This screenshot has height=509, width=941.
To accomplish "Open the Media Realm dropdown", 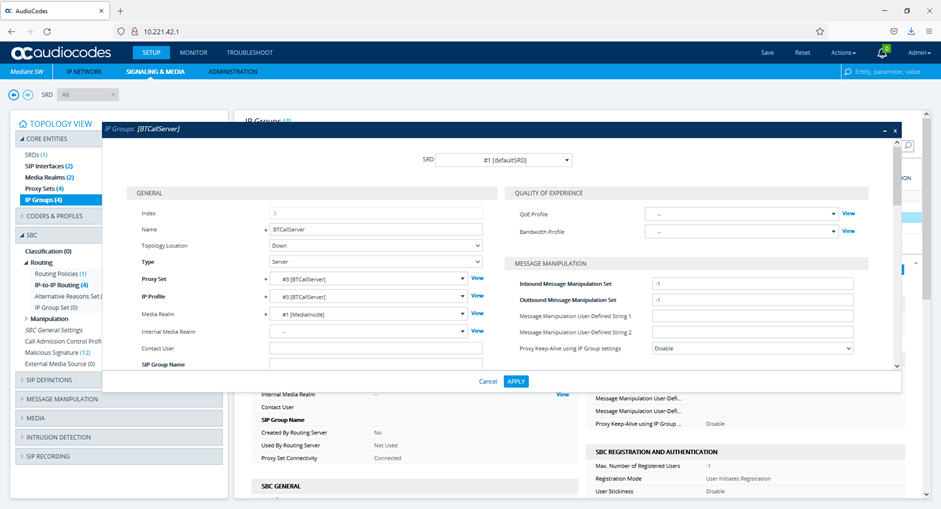I will click(x=368, y=314).
